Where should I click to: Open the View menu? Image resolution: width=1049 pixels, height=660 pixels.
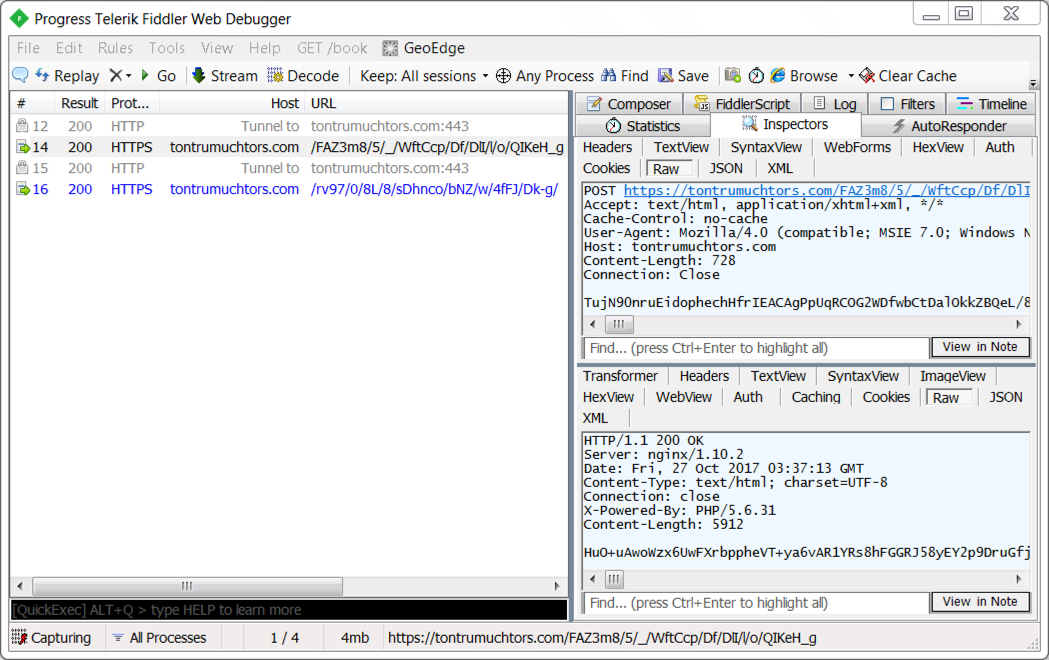(x=217, y=48)
